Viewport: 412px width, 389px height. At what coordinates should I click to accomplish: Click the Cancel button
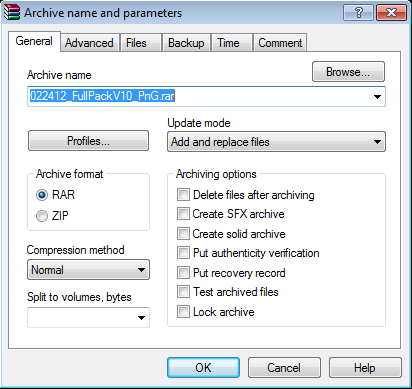(x=284, y=368)
